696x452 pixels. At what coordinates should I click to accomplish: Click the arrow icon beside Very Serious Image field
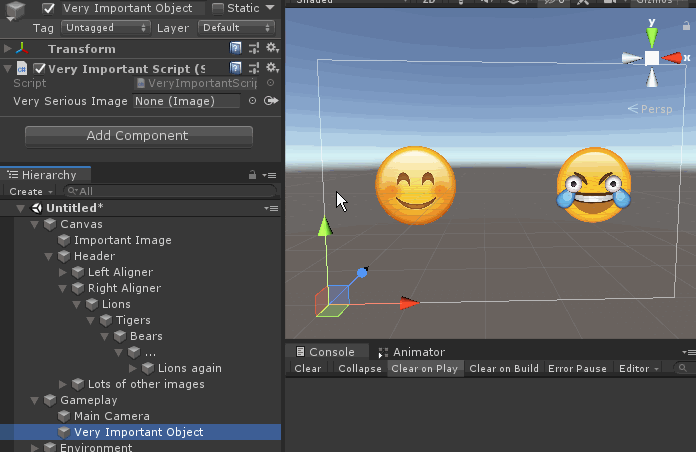click(271, 101)
